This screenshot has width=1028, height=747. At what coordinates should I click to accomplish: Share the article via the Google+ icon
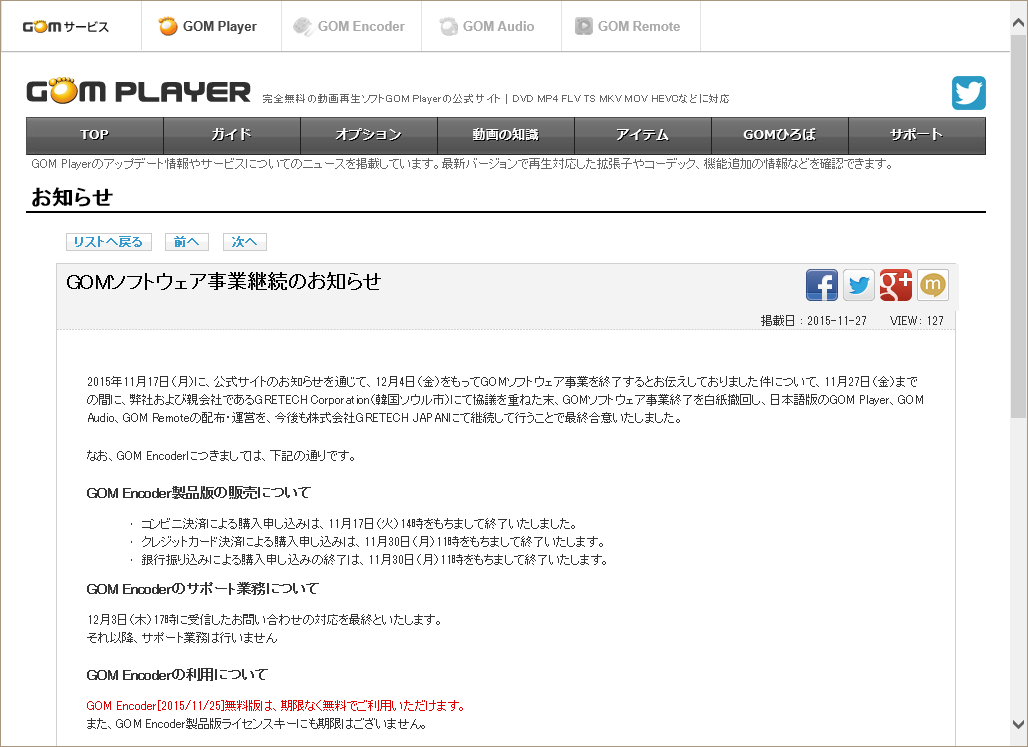click(896, 285)
